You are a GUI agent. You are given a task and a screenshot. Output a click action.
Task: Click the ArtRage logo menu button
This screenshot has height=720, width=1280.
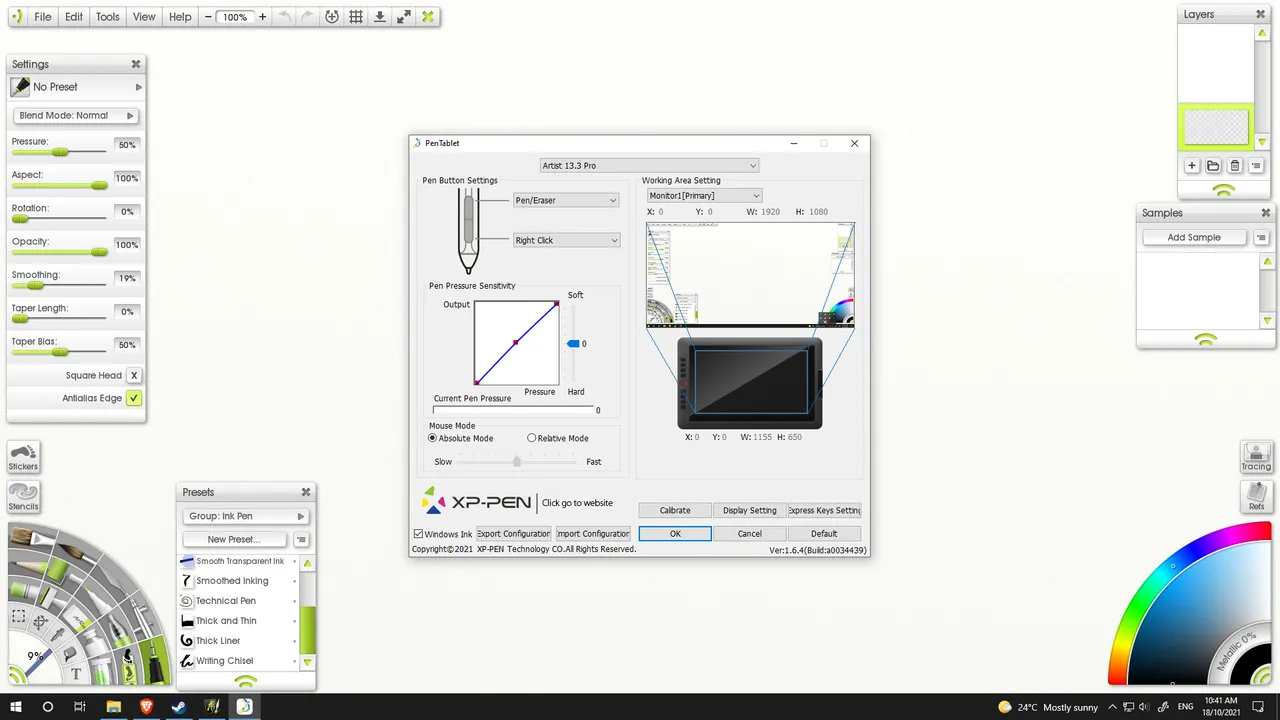(x=16, y=17)
